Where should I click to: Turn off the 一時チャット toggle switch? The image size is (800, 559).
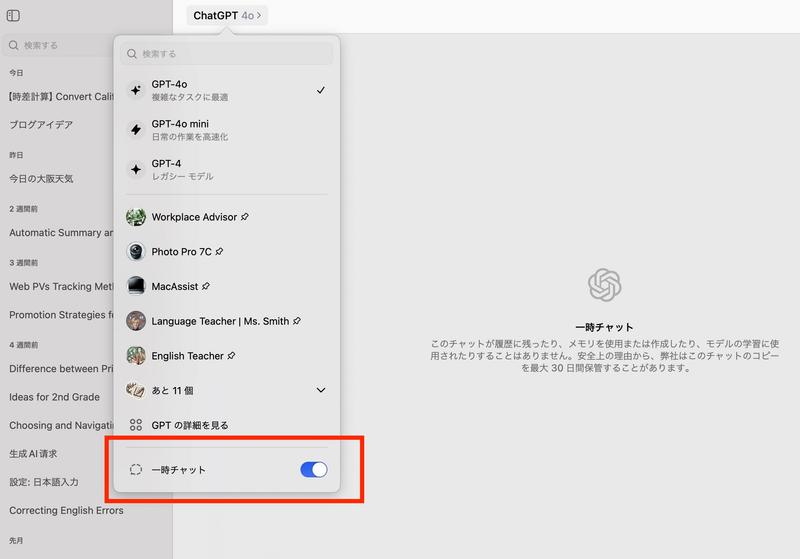[314, 470]
